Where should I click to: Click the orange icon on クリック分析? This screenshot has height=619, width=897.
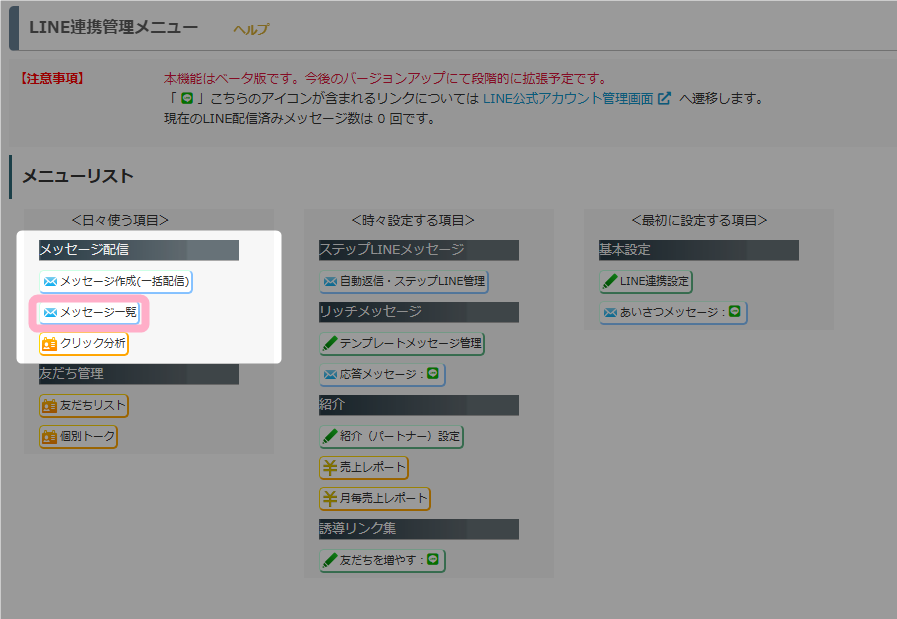pyautogui.click(x=50, y=343)
